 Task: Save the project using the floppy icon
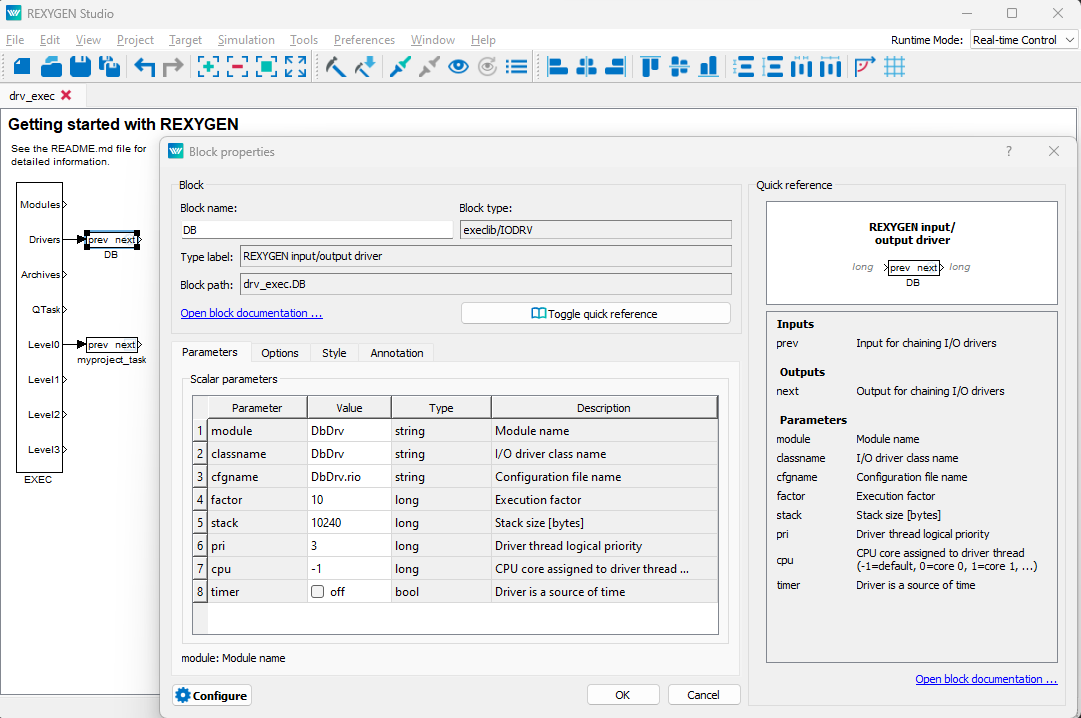[81, 67]
